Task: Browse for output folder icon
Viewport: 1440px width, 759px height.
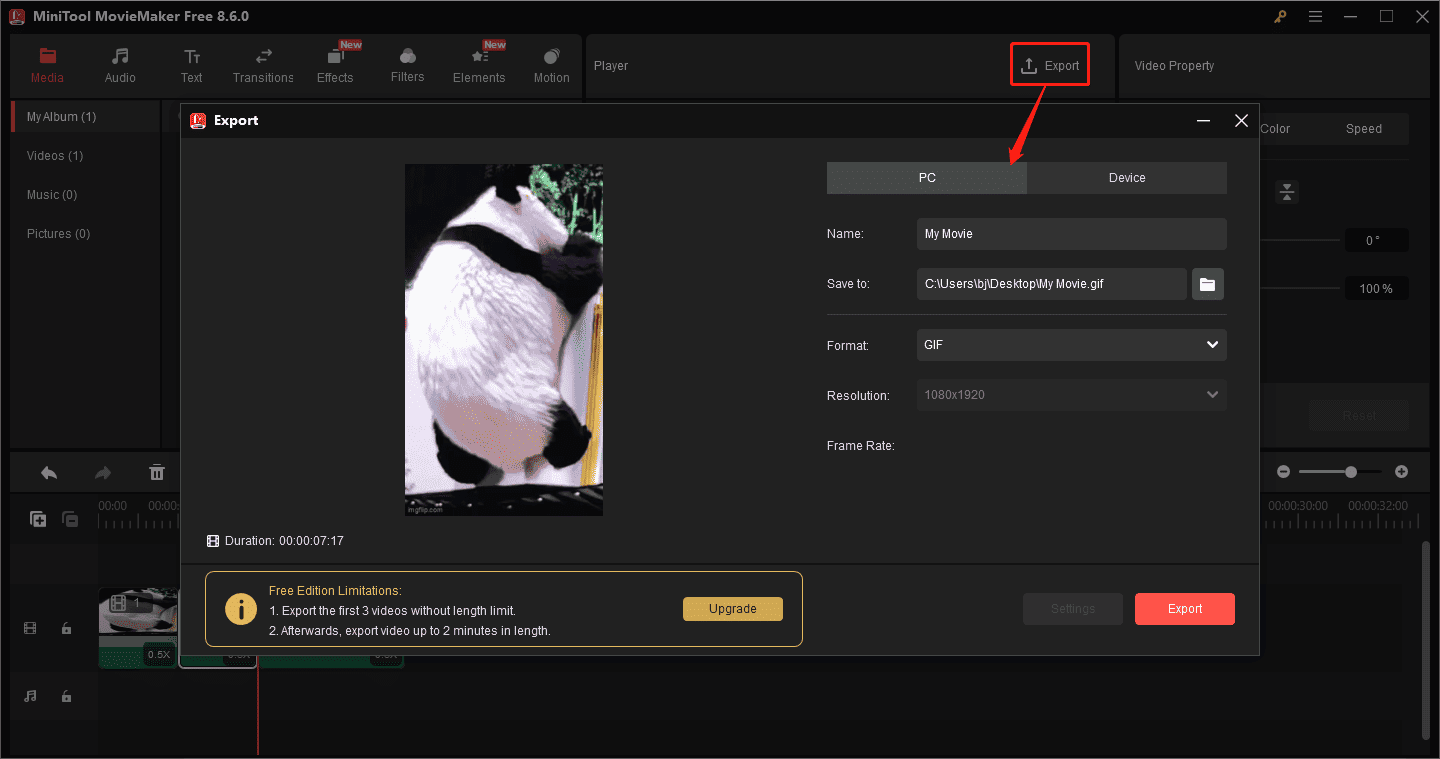Action: (1208, 284)
